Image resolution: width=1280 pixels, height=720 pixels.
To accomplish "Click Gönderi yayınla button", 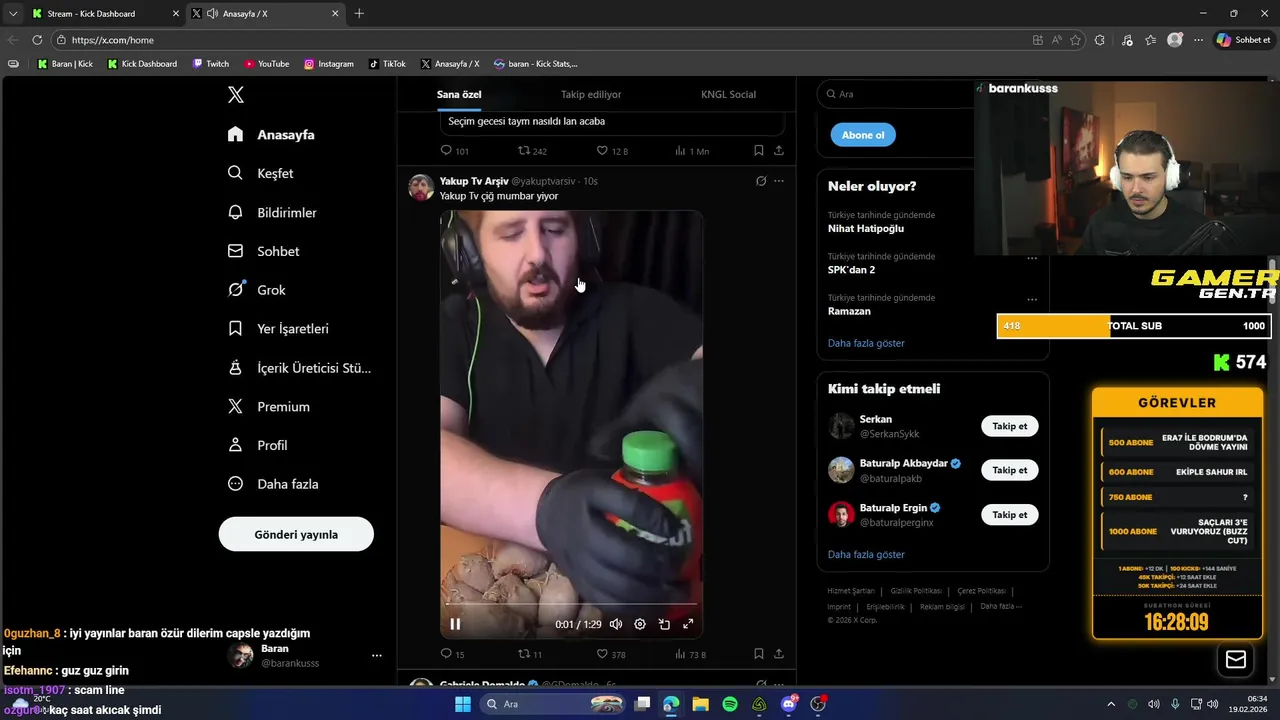I will [x=296, y=534].
